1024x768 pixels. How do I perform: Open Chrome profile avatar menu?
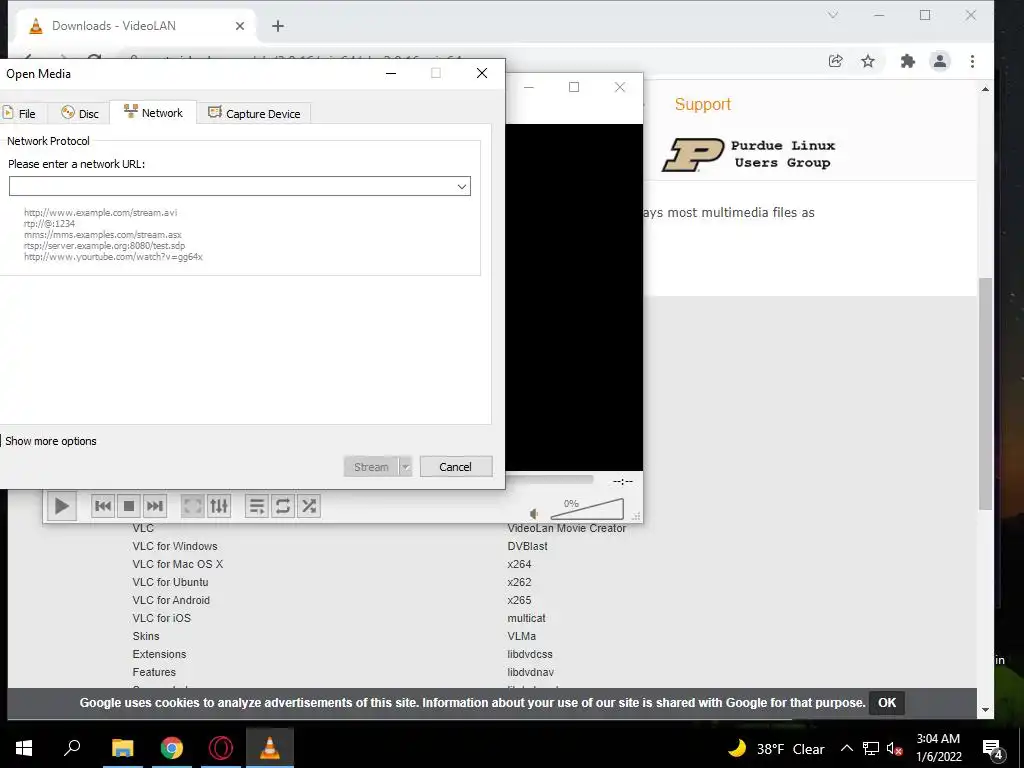tap(940, 61)
